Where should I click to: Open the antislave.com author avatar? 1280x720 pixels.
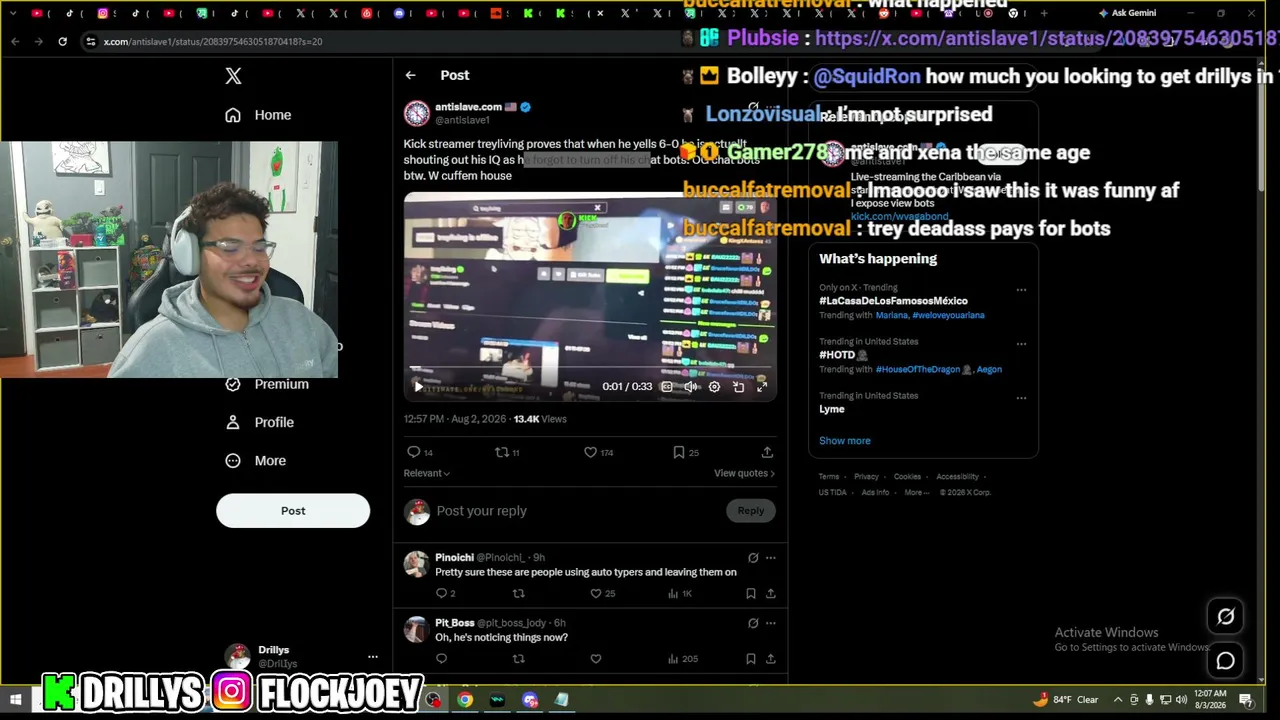417,113
